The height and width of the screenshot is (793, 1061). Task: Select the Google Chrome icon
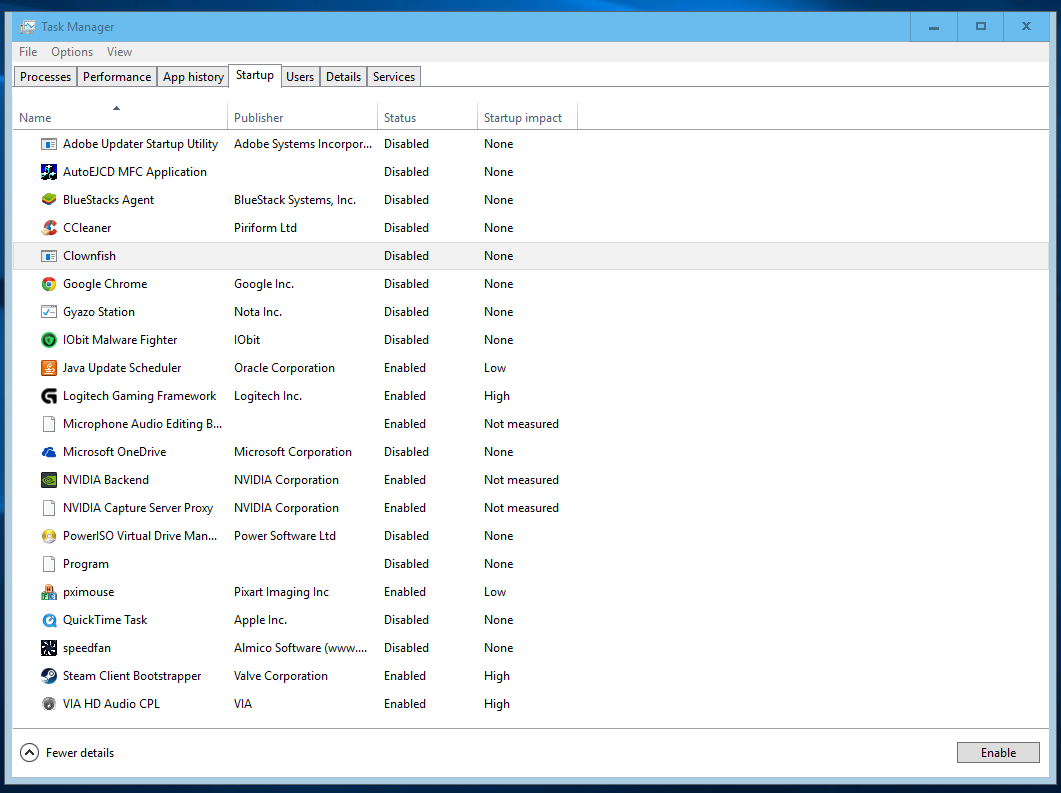coord(49,284)
